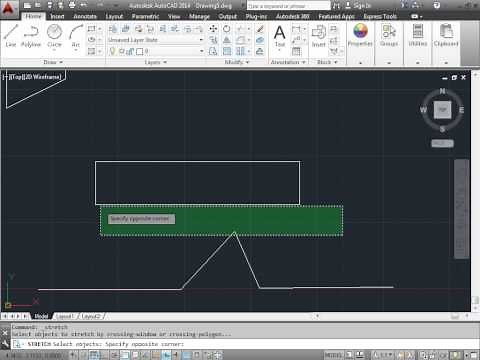This screenshot has height=360, width=480.
Task: Open the Groups panel button
Action: click(x=389, y=35)
